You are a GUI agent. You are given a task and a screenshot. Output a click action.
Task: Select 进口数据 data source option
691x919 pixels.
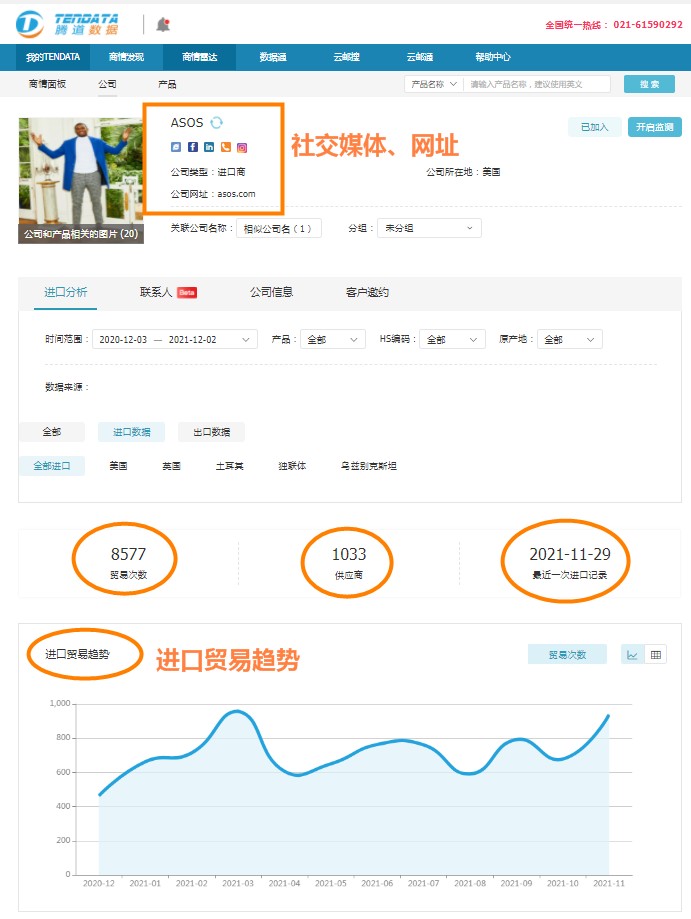pos(131,432)
